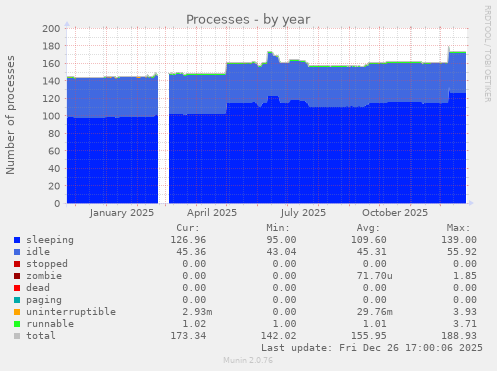
Task: Click the 'uninterruptible' legend label
Action: pos(71,312)
